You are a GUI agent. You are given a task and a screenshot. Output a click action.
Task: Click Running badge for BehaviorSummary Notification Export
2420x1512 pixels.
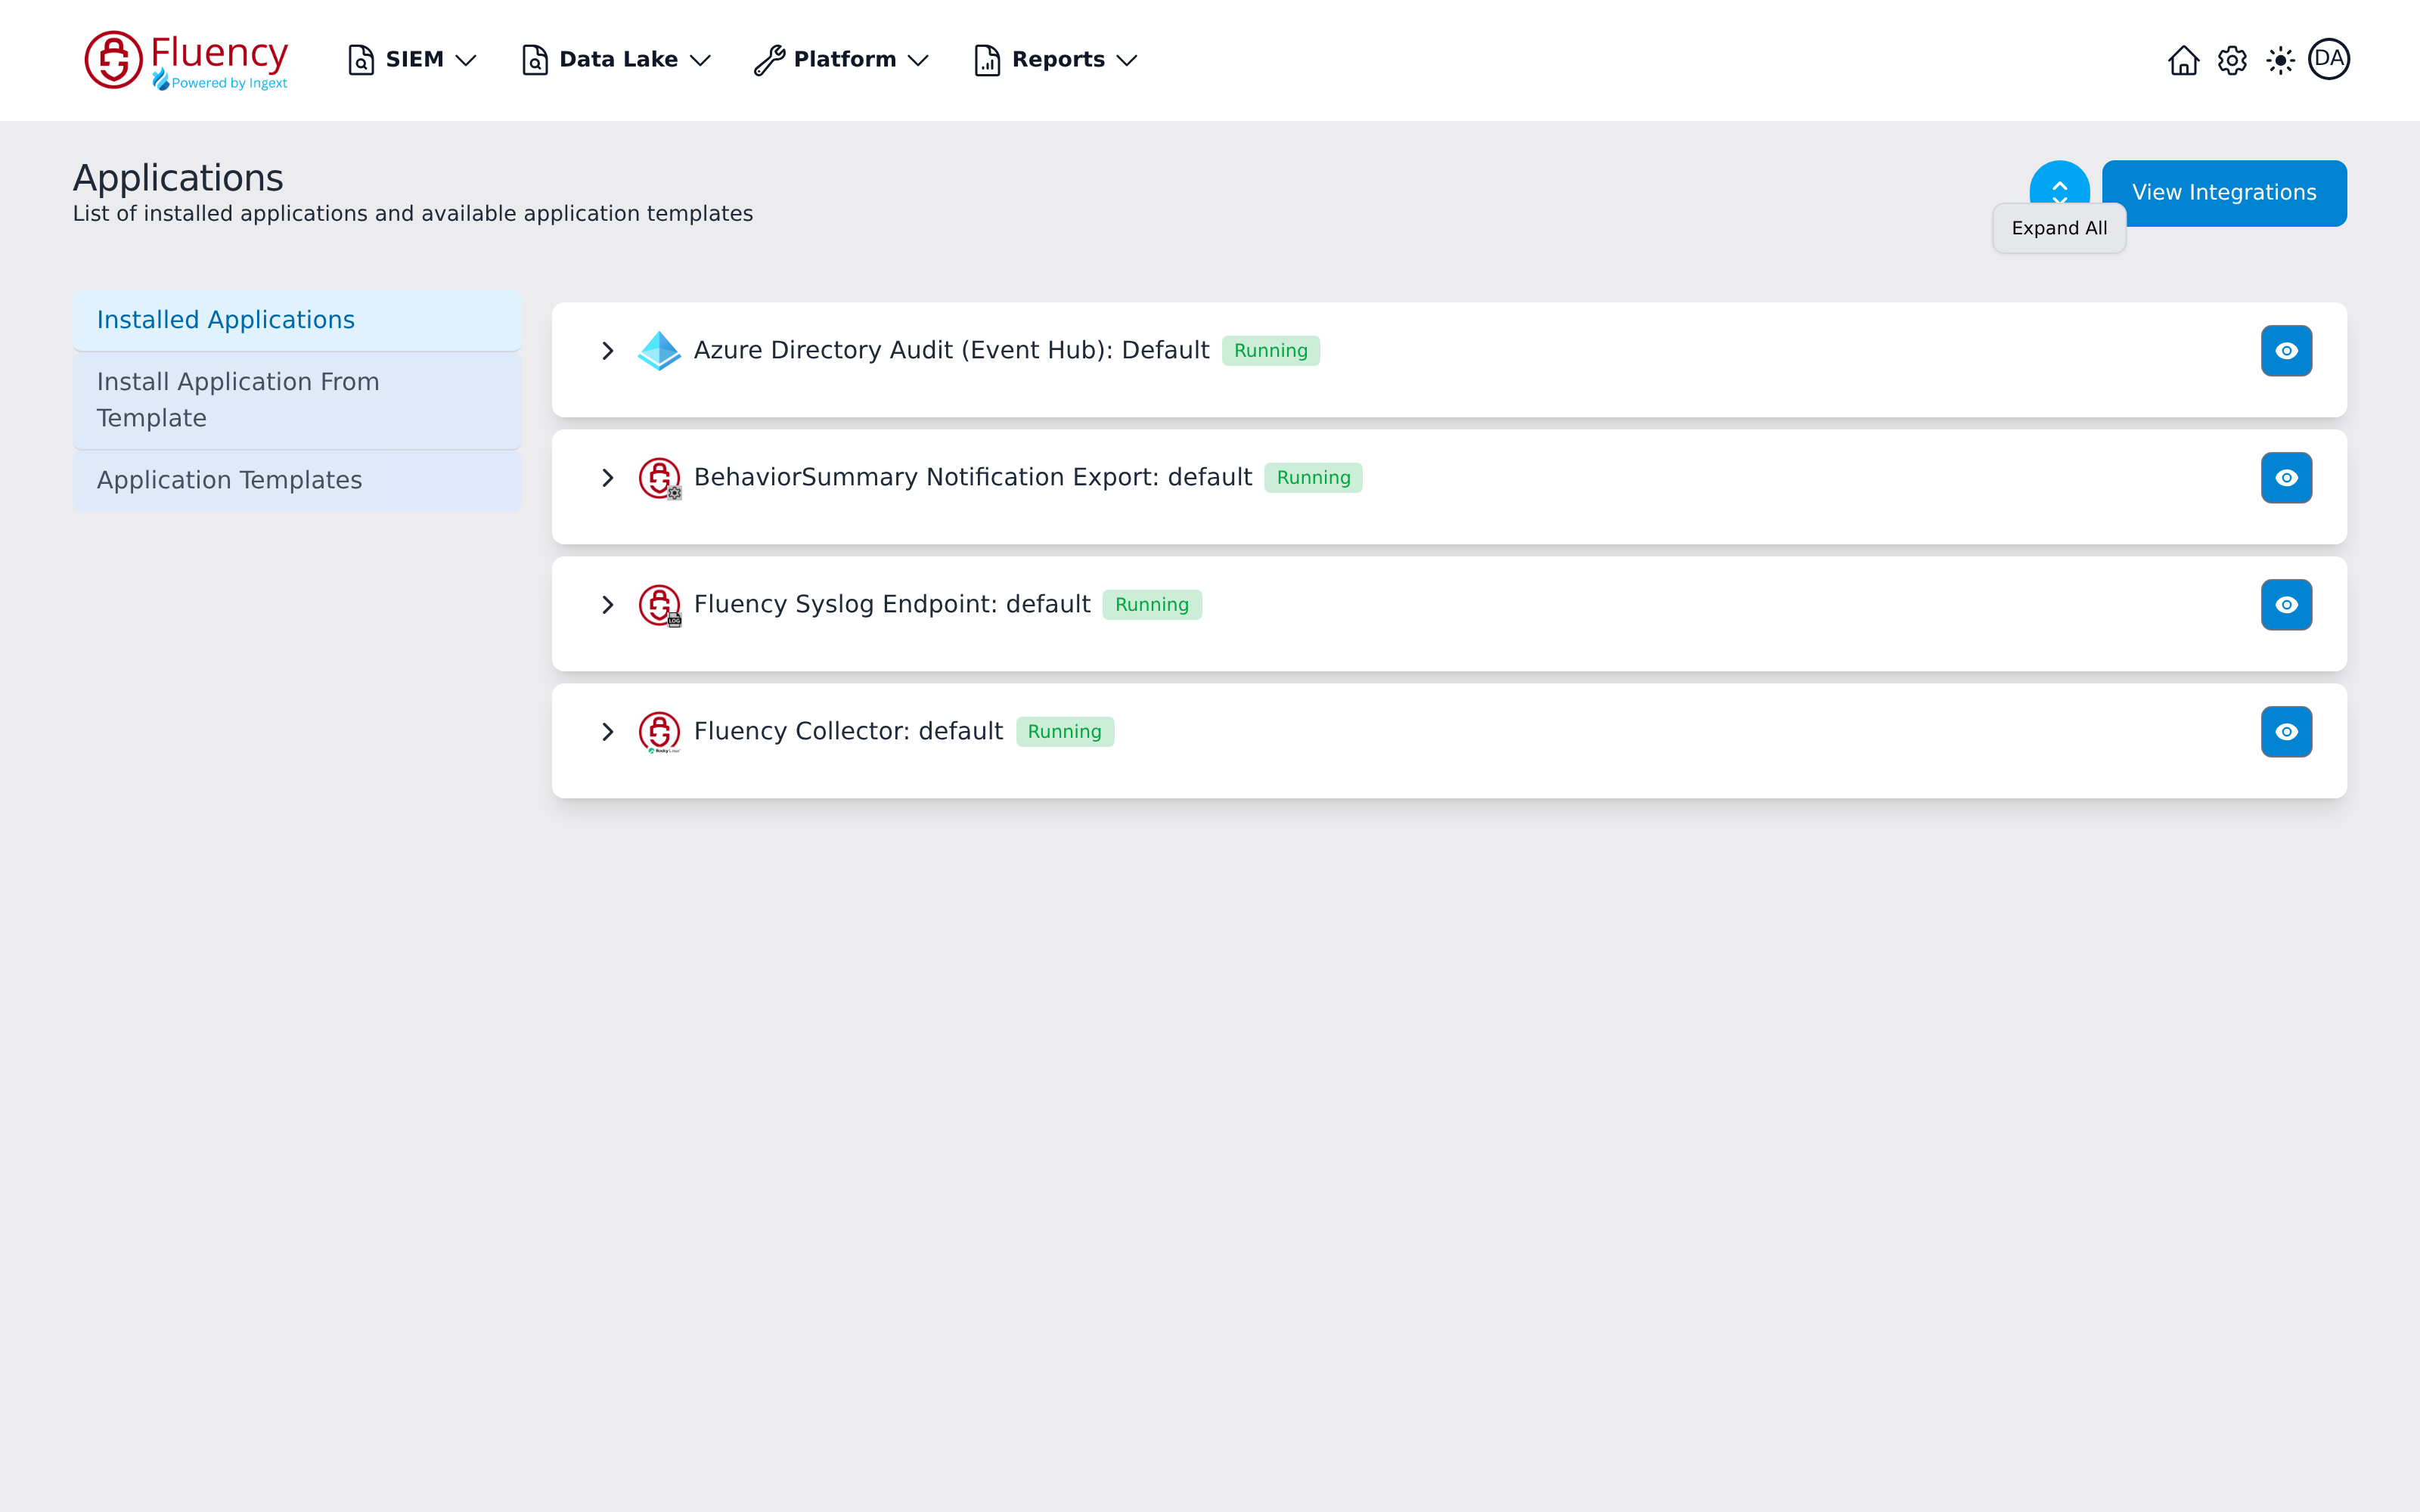point(1313,478)
